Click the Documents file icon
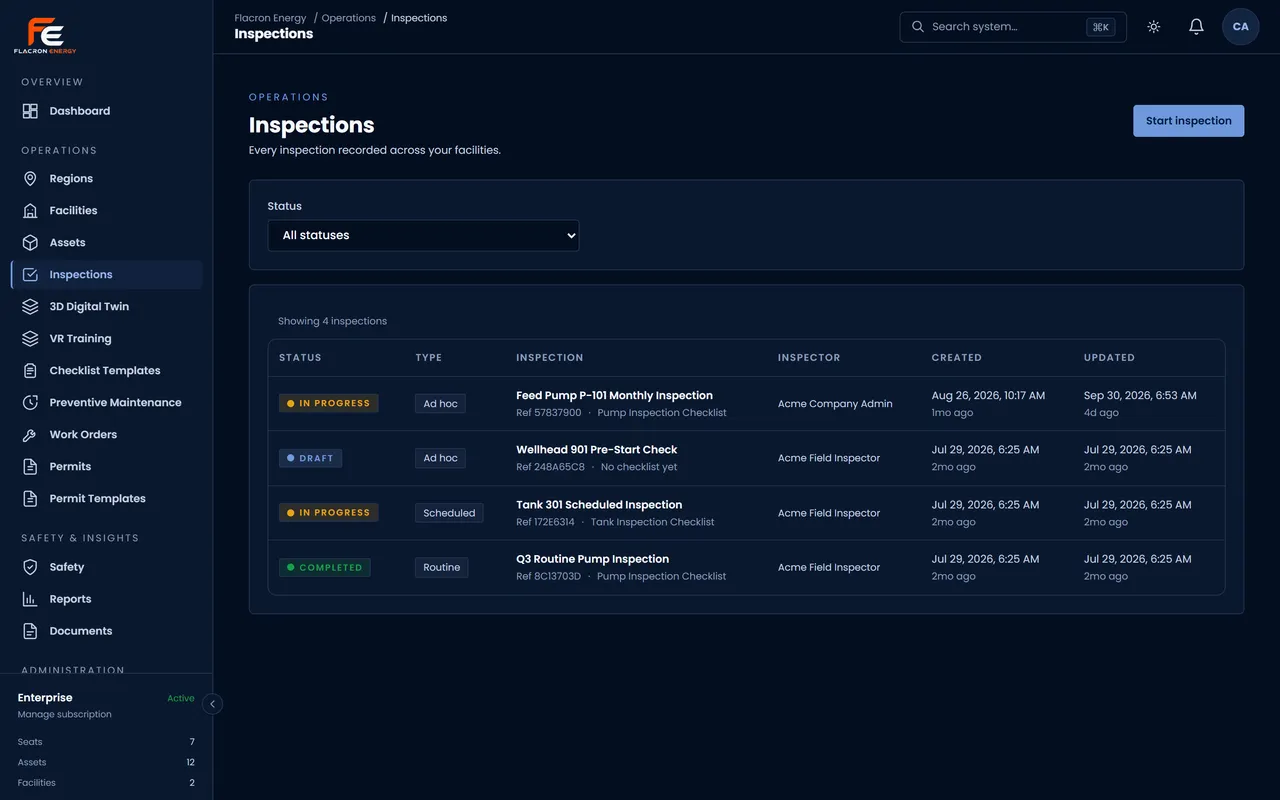This screenshot has width=1280, height=800. point(30,631)
